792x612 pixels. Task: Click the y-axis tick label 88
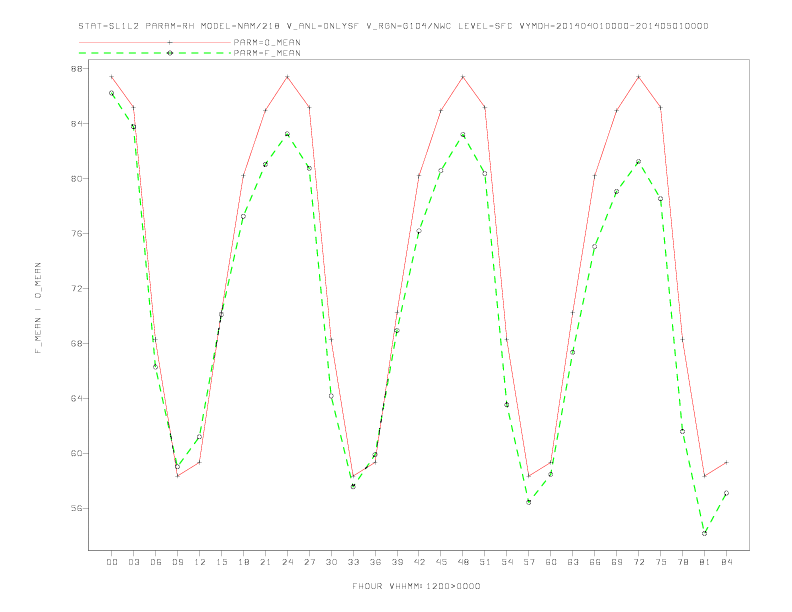(x=79, y=69)
